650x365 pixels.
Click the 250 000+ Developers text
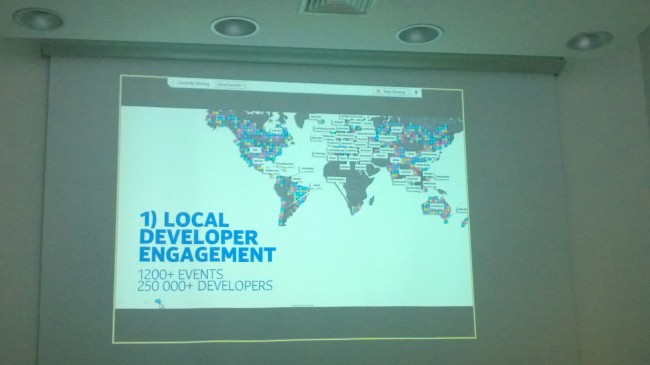click(205, 286)
